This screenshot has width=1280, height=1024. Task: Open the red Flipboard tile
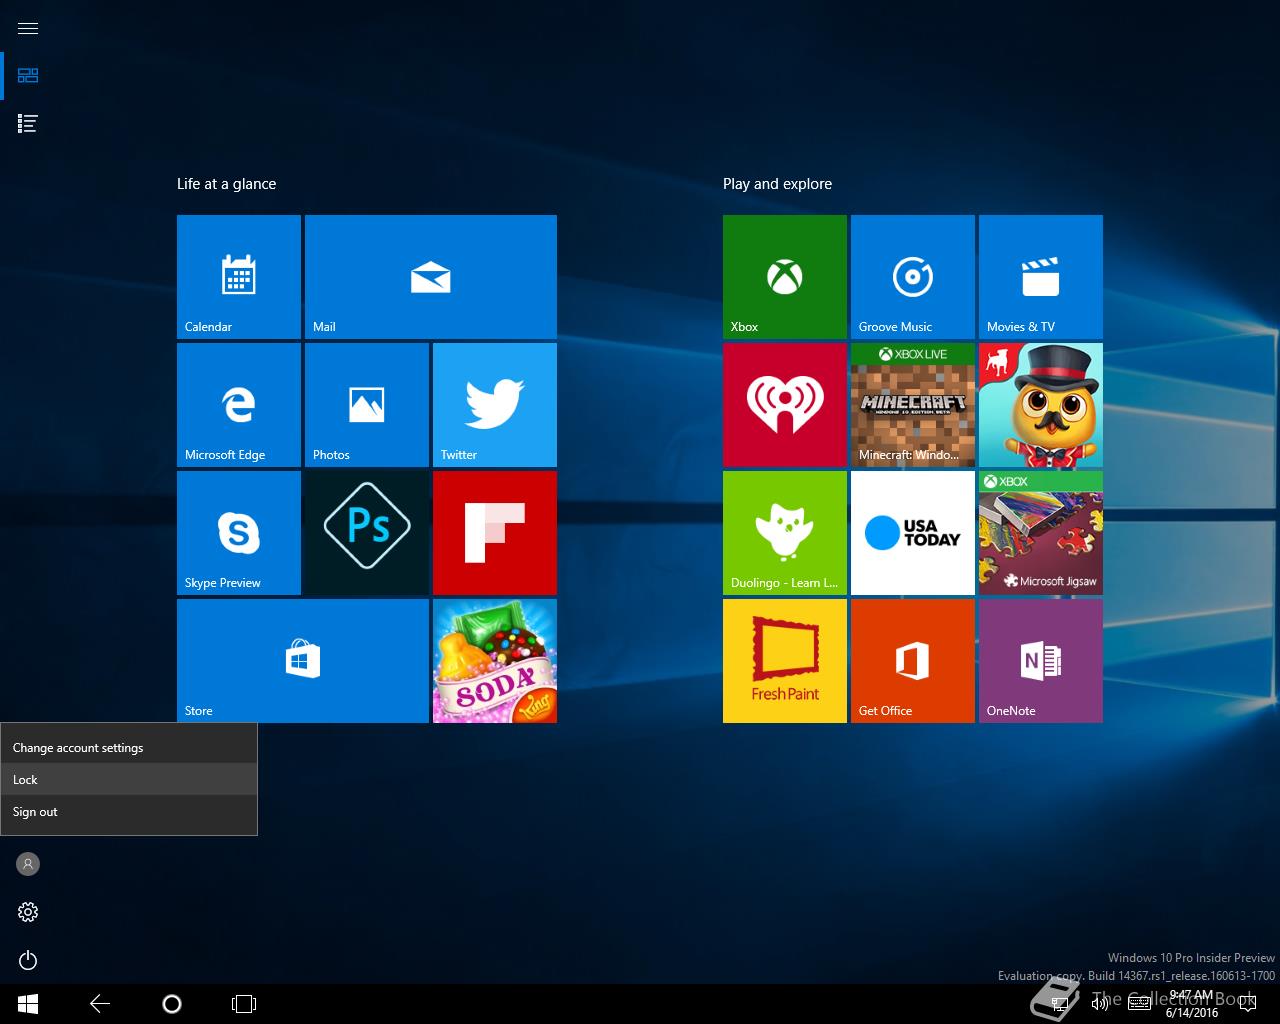point(495,533)
